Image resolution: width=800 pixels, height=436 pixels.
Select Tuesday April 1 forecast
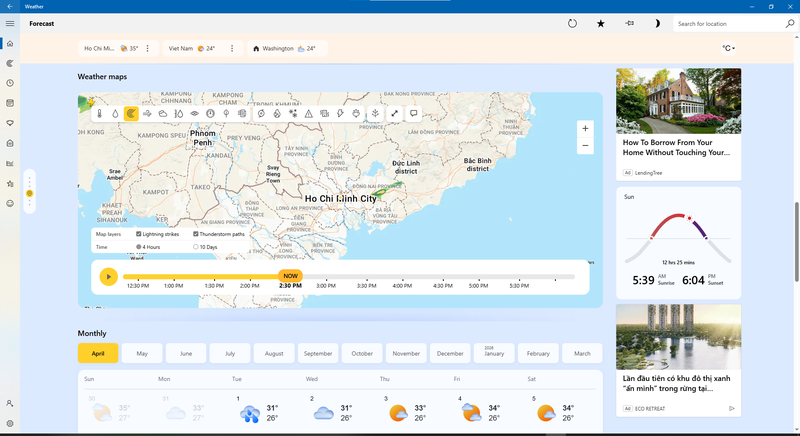point(259,409)
